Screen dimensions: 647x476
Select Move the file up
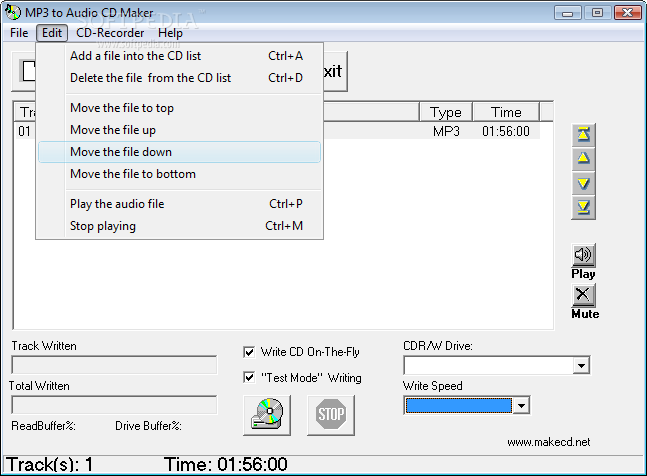(x=179, y=130)
